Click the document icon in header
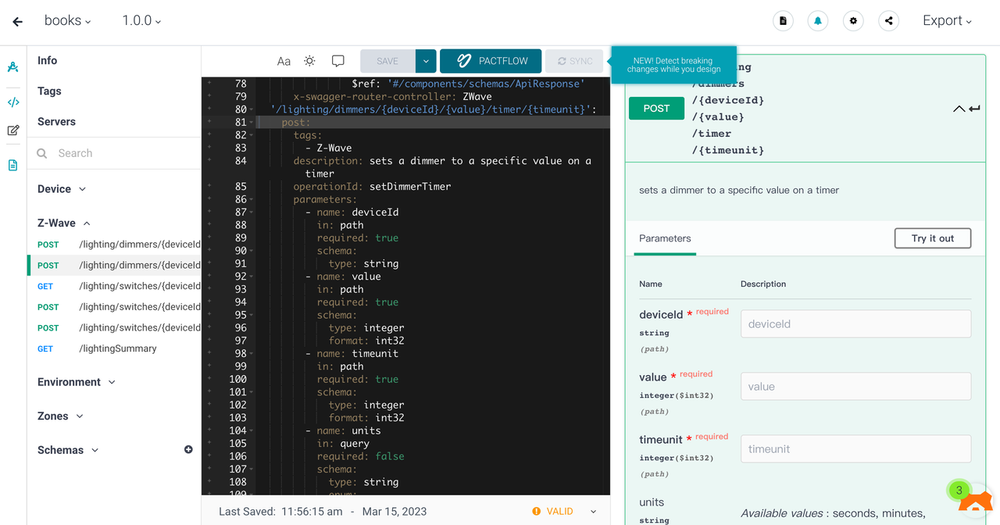 [783, 21]
